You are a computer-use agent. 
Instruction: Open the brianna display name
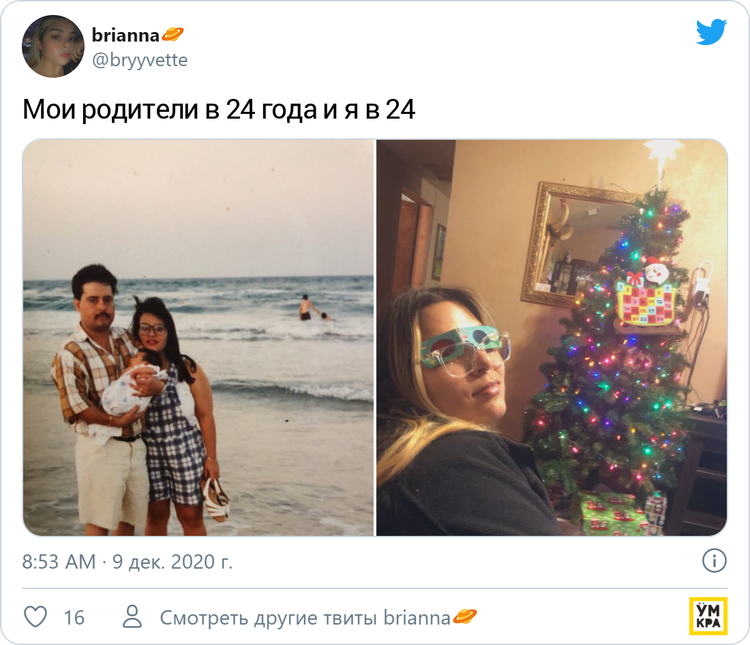[x=125, y=35]
